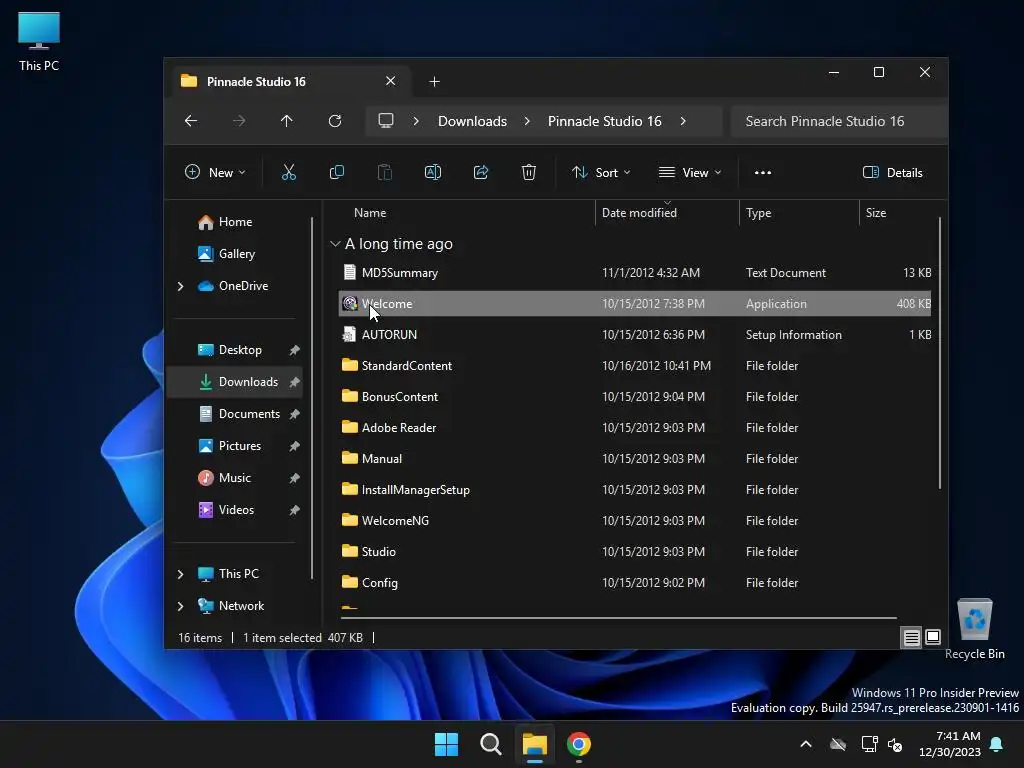Switch to details list view icon in status bar

point(912,637)
